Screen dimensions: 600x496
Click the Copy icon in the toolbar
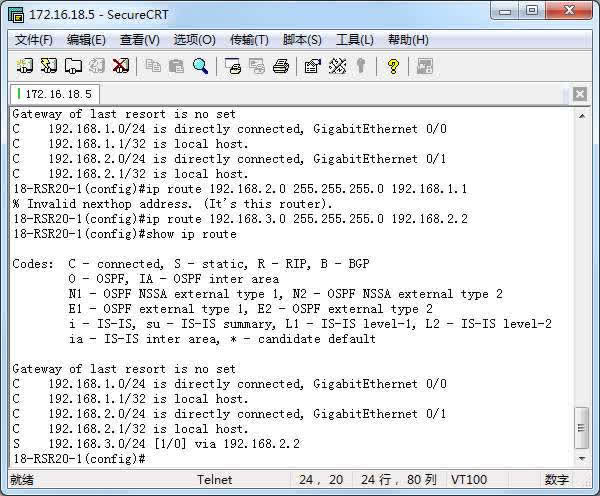[153, 66]
